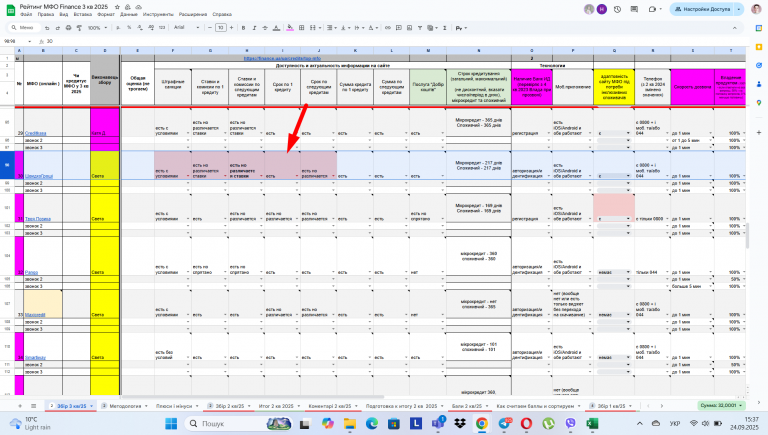768x435 pixels.
Task: Click the Настройки Доступа share button
Action: (x=701, y=9)
